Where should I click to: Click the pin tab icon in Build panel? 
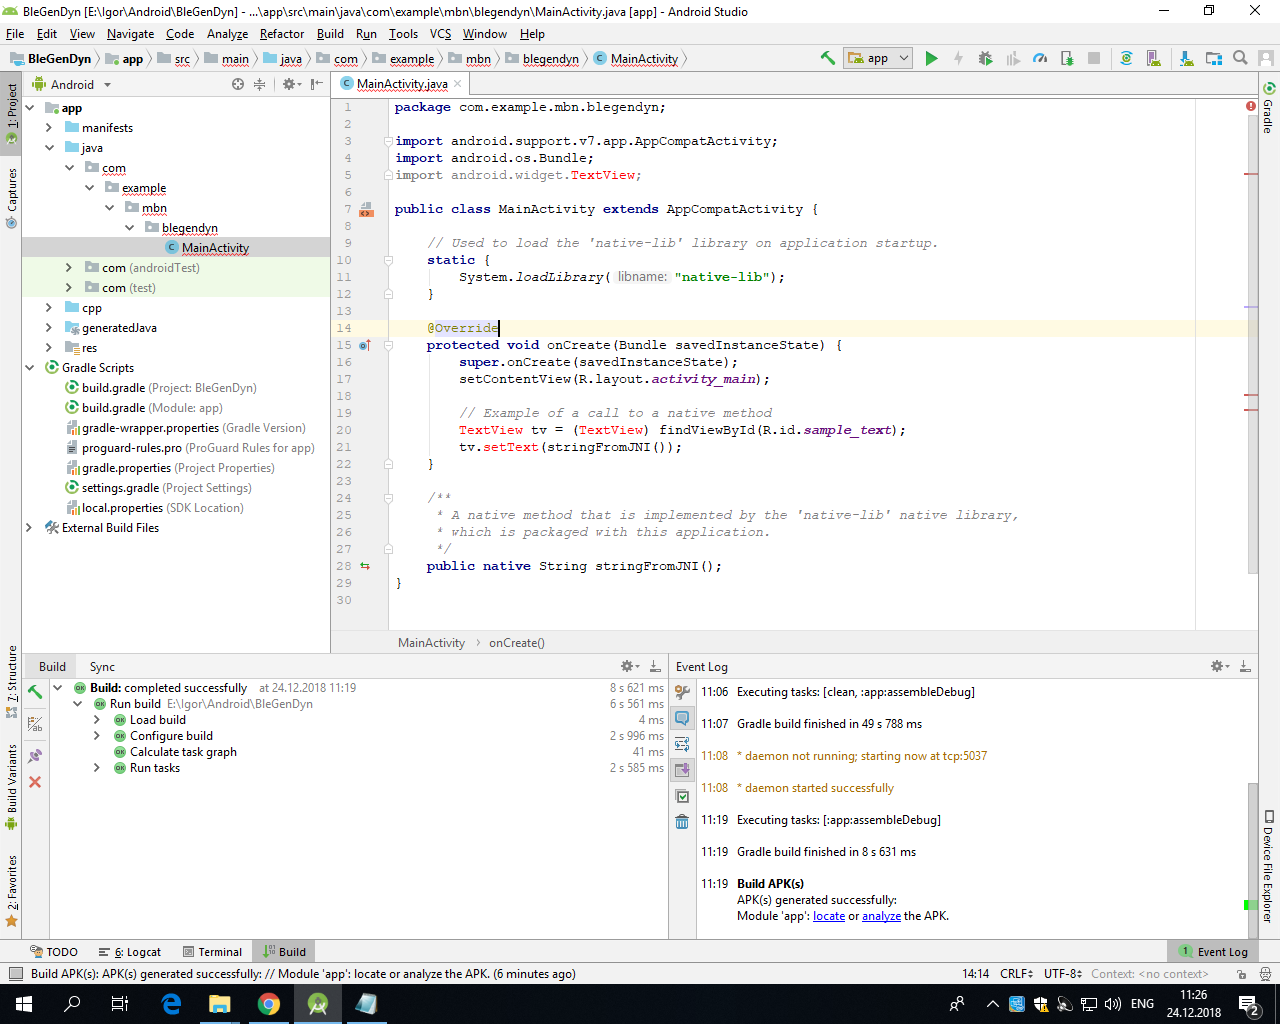tap(35, 755)
